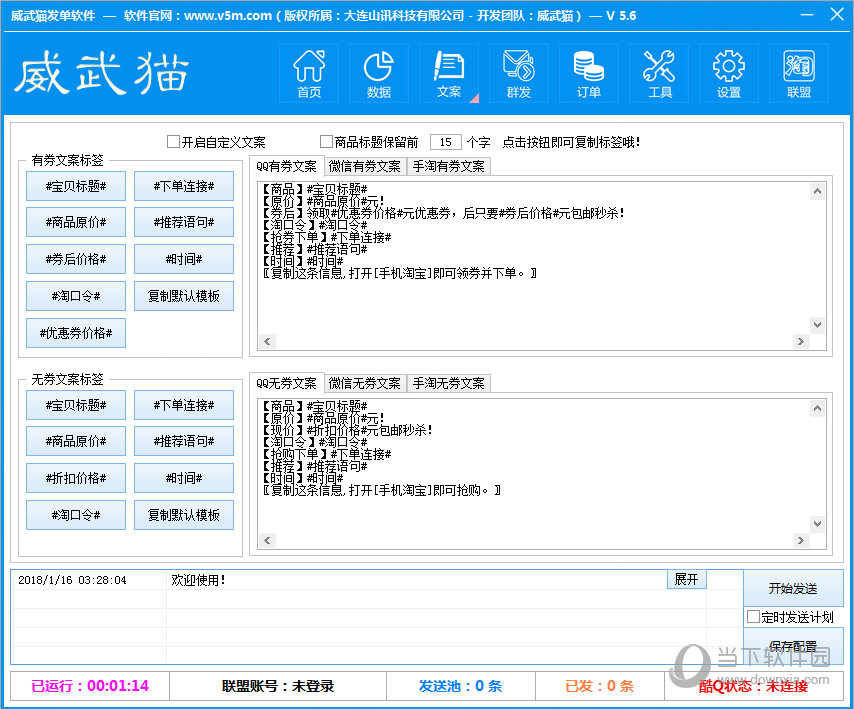Minimize the 威武猫 window
Screen dimensions: 854x709
(807, 15)
